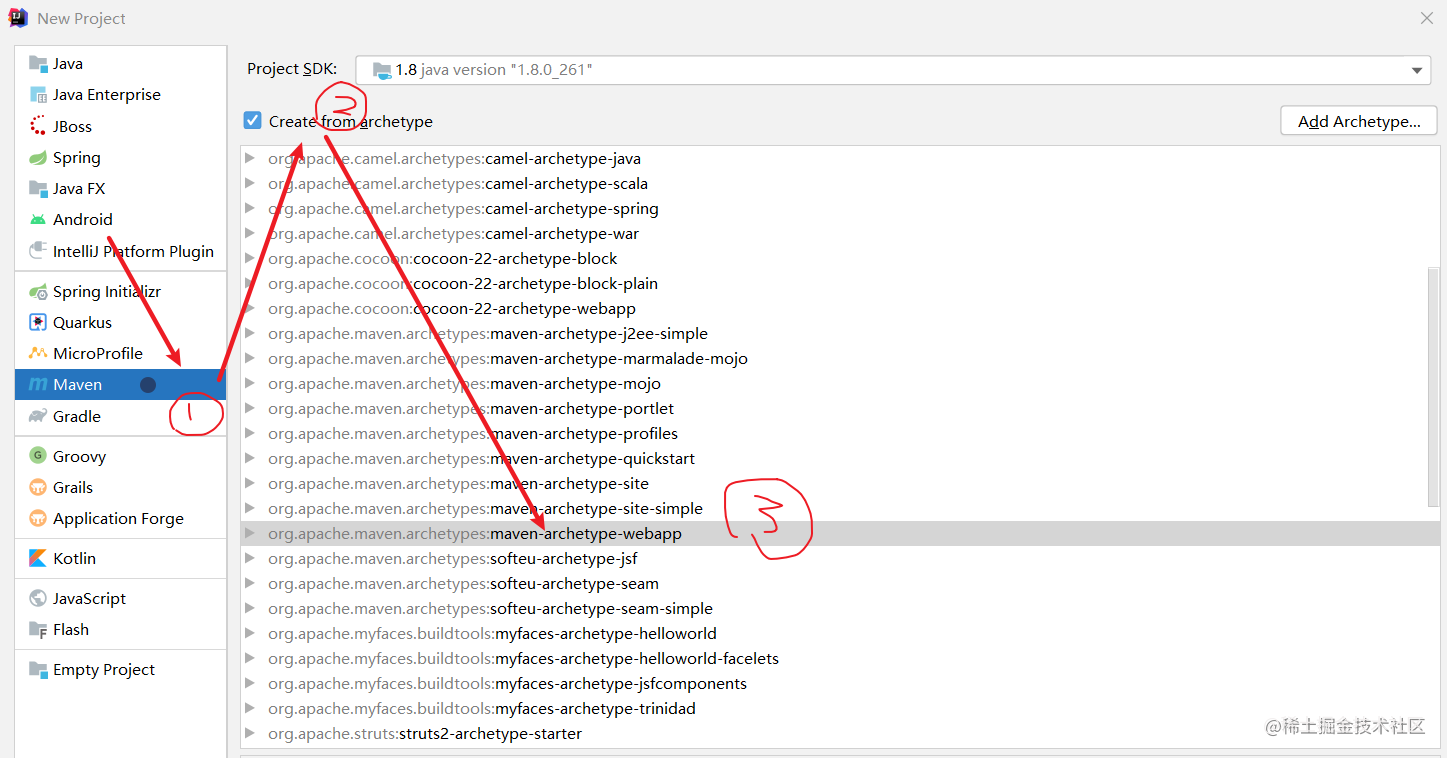The height and width of the screenshot is (758, 1447).
Task: Expand struts2-archetype-starter node
Action: point(250,734)
